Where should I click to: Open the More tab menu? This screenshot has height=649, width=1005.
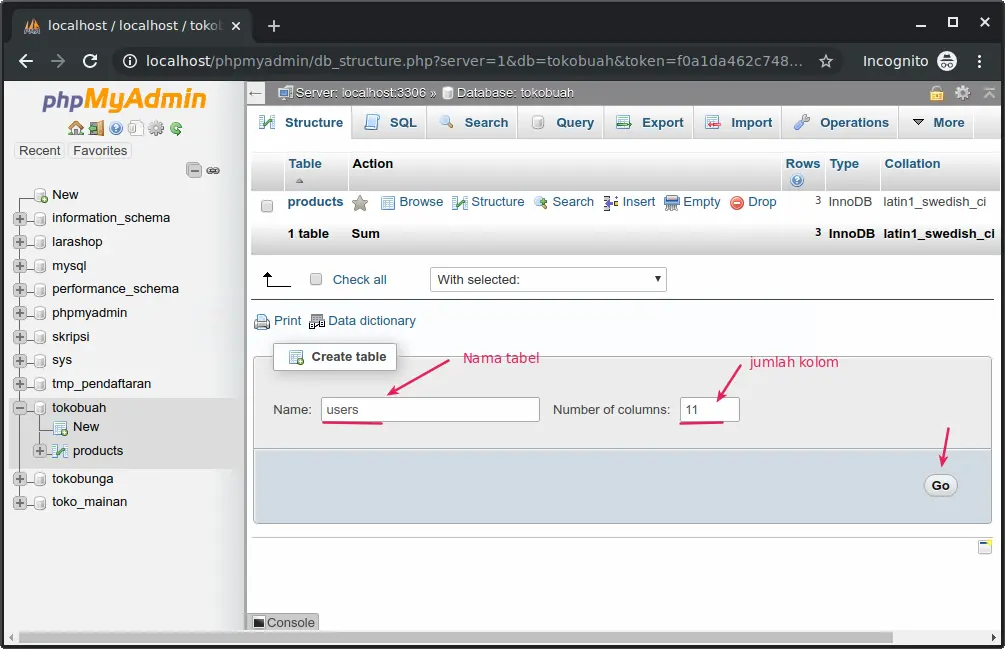pos(938,122)
